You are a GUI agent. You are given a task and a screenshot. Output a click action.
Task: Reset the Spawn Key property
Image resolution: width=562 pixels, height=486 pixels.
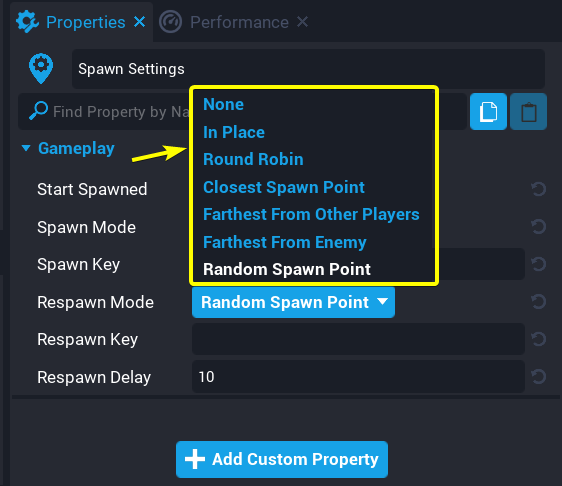(x=538, y=264)
